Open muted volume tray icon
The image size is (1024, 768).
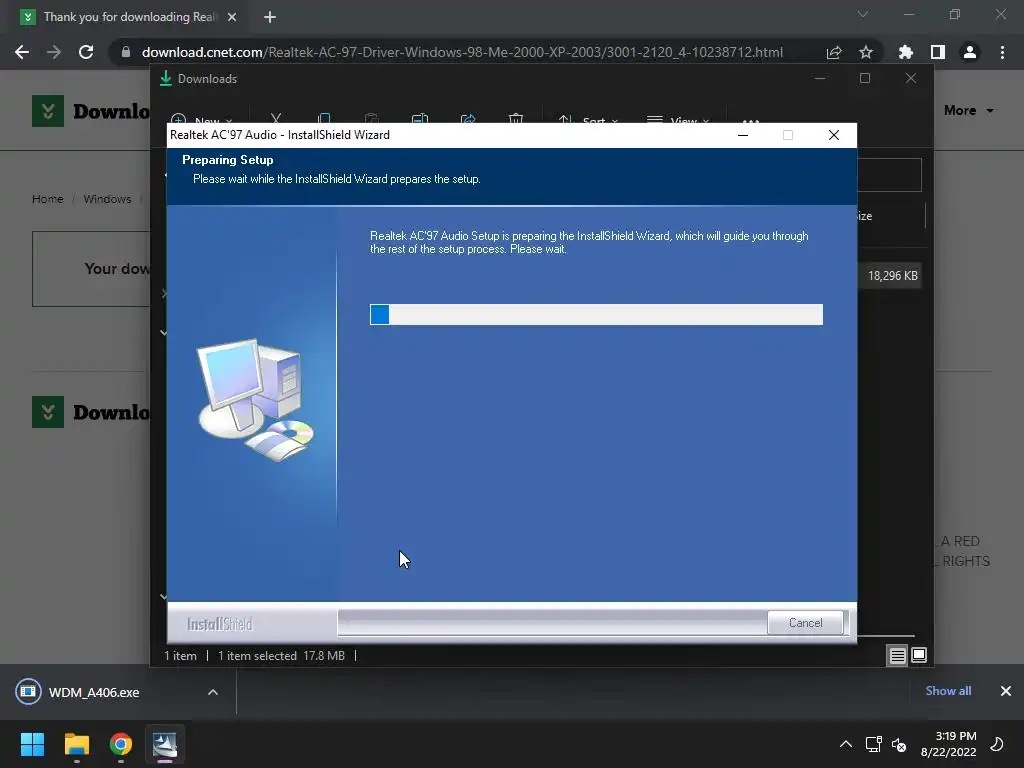(899, 744)
